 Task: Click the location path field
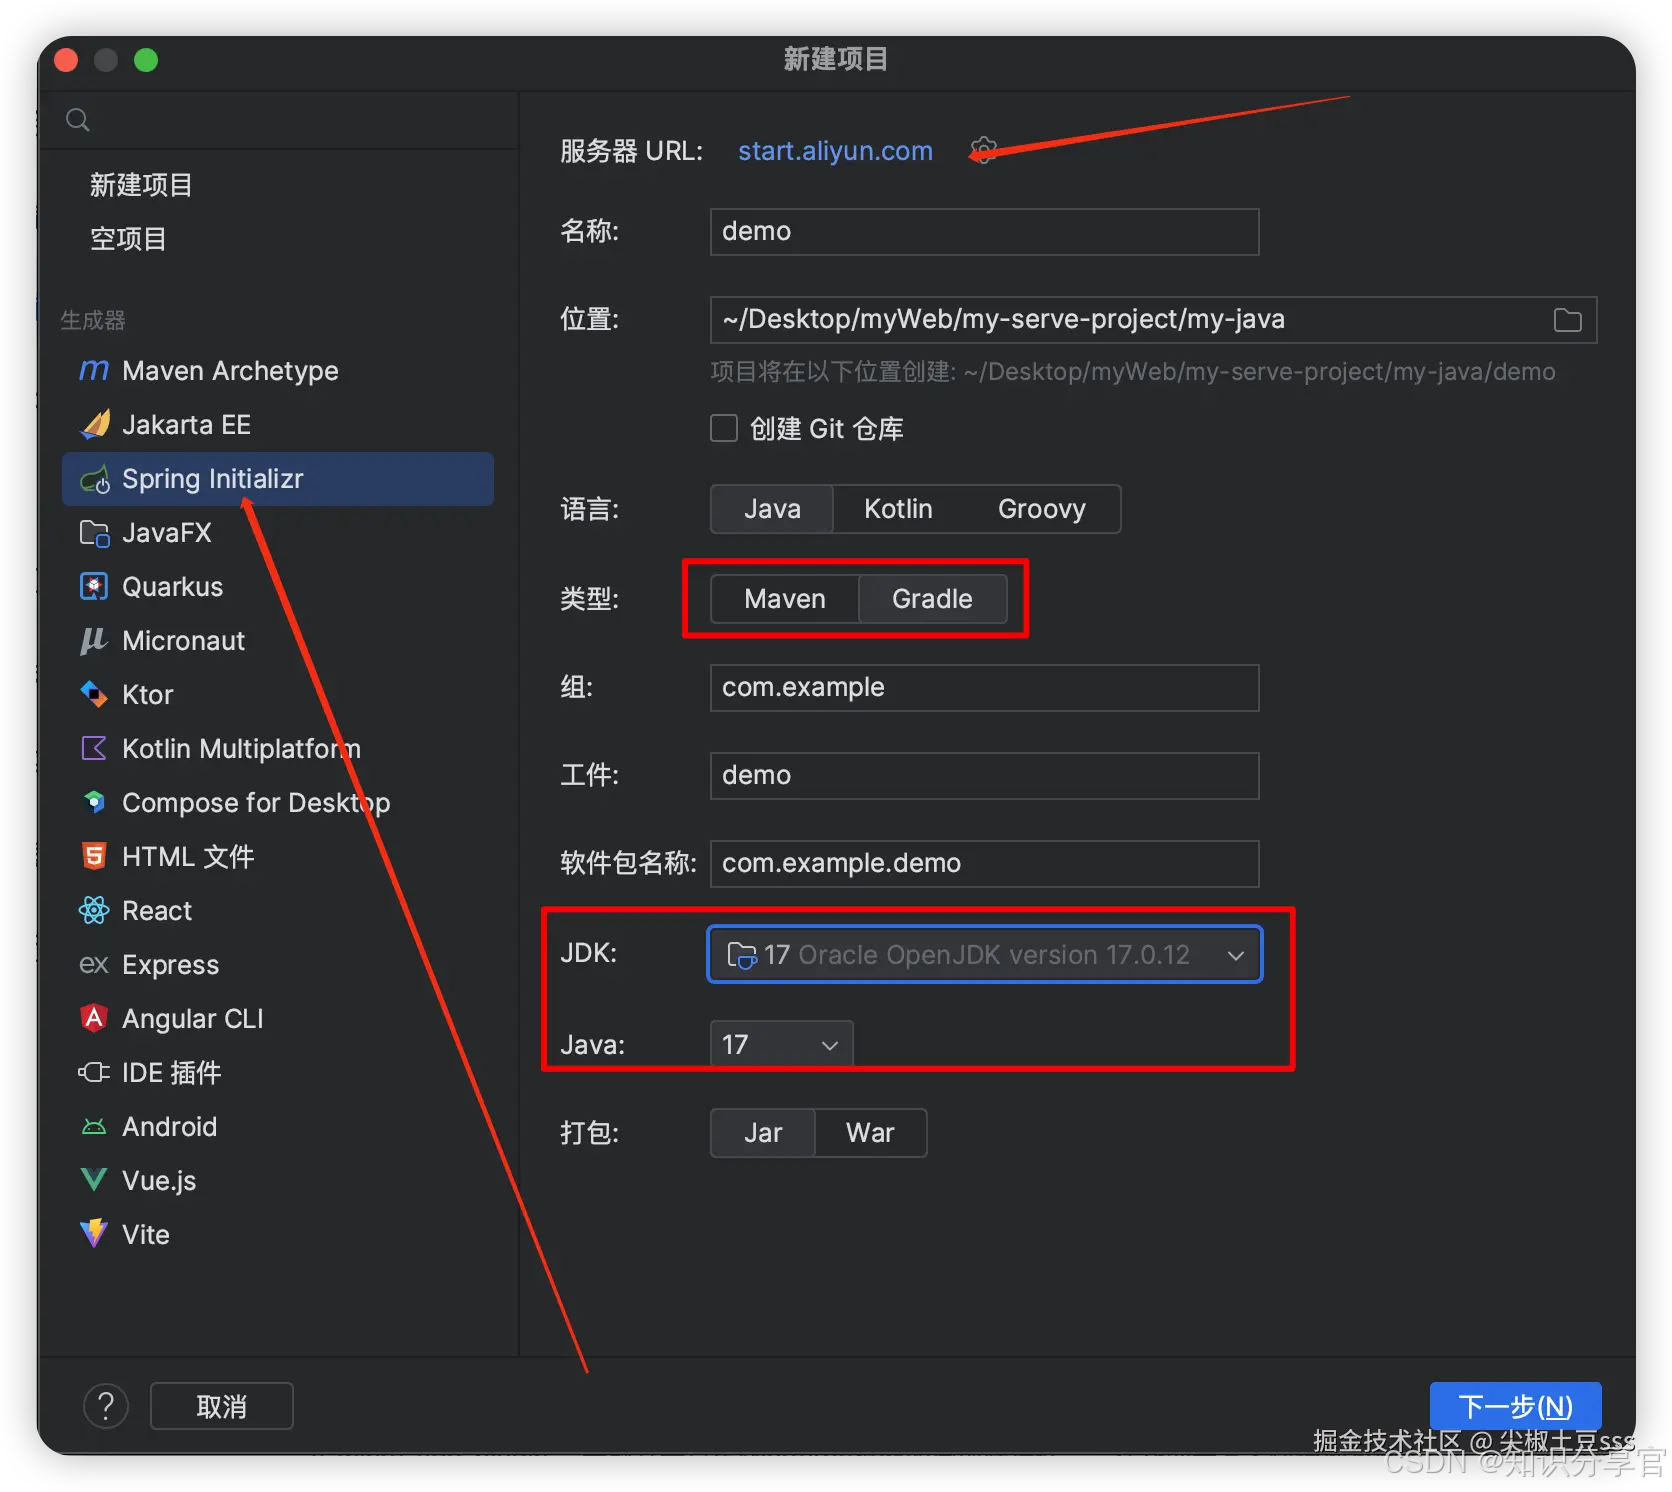point(1153,320)
